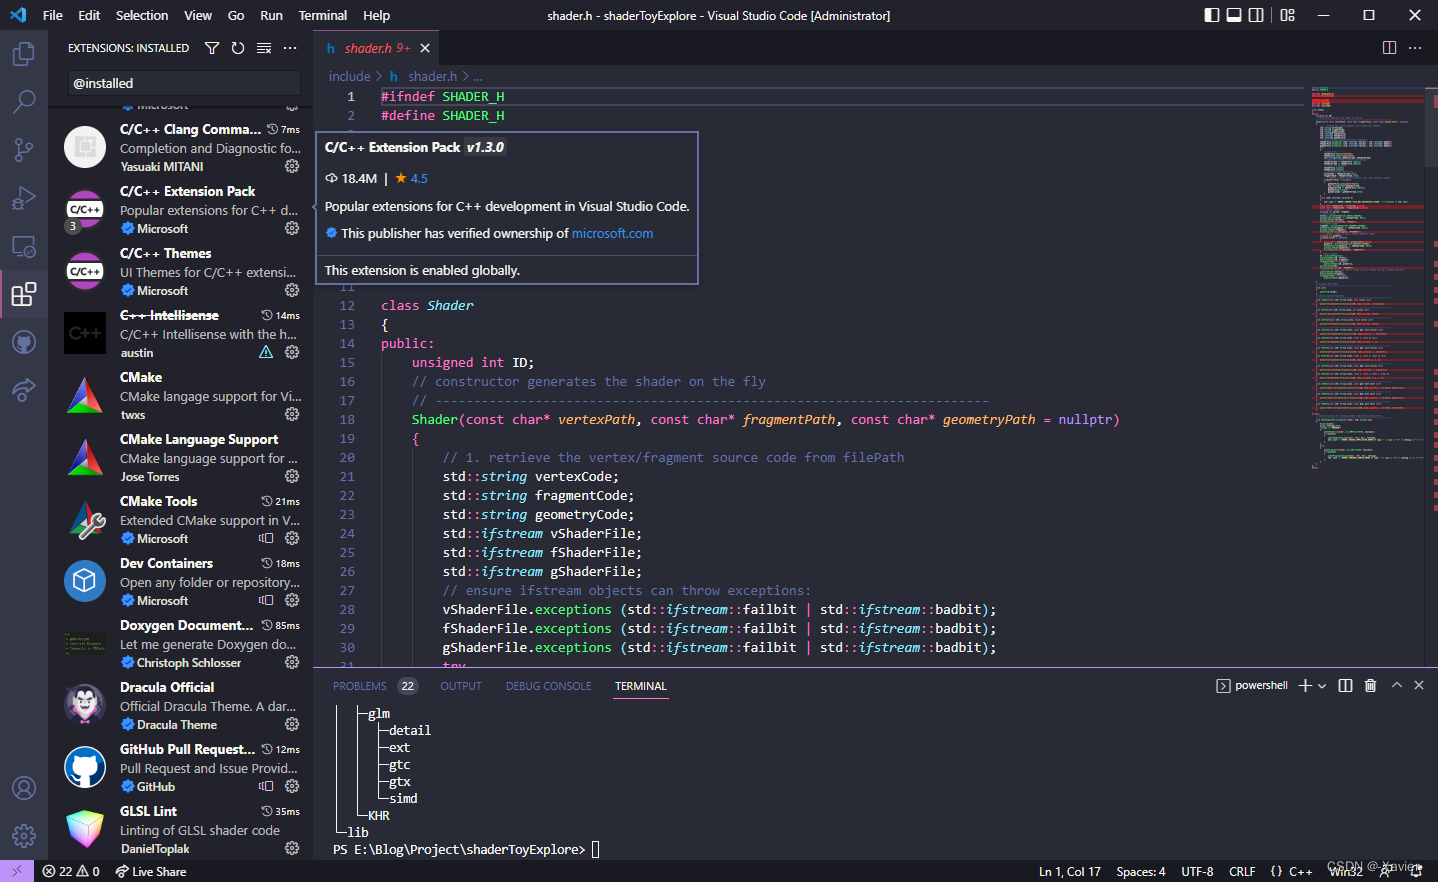
Task: Open extensions view more actions menu
Action: 290,48
